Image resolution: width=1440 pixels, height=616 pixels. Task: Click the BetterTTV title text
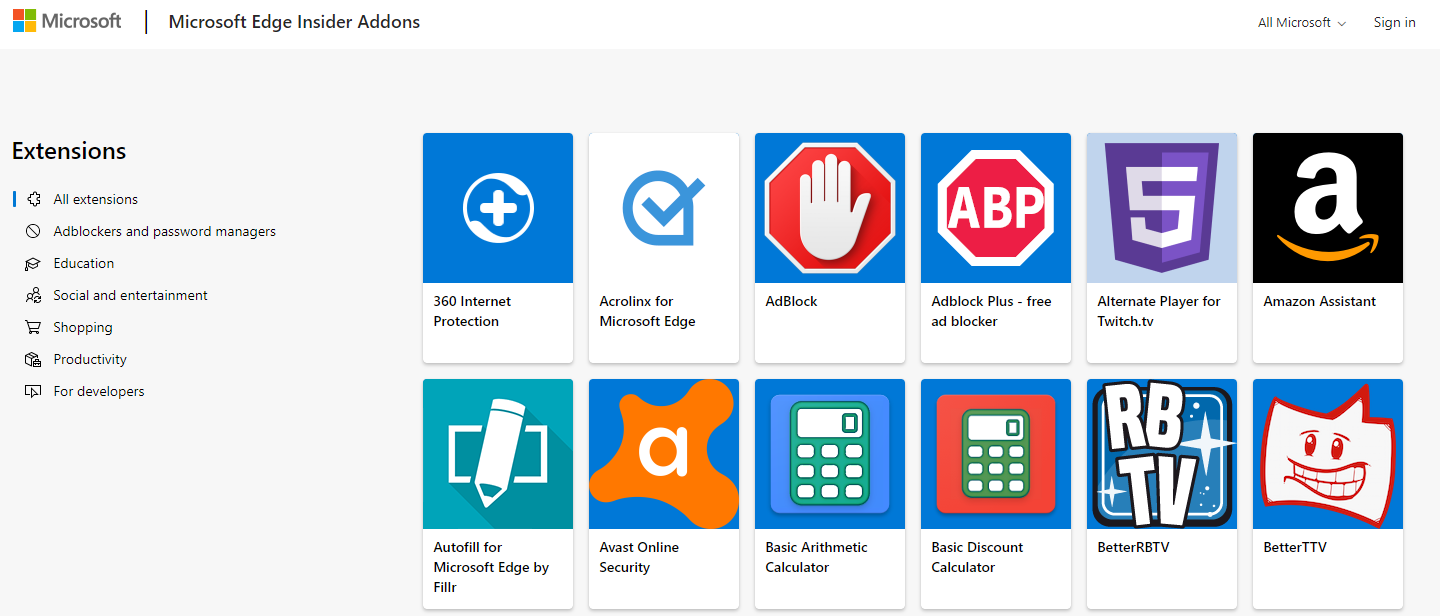(1295, 547)
